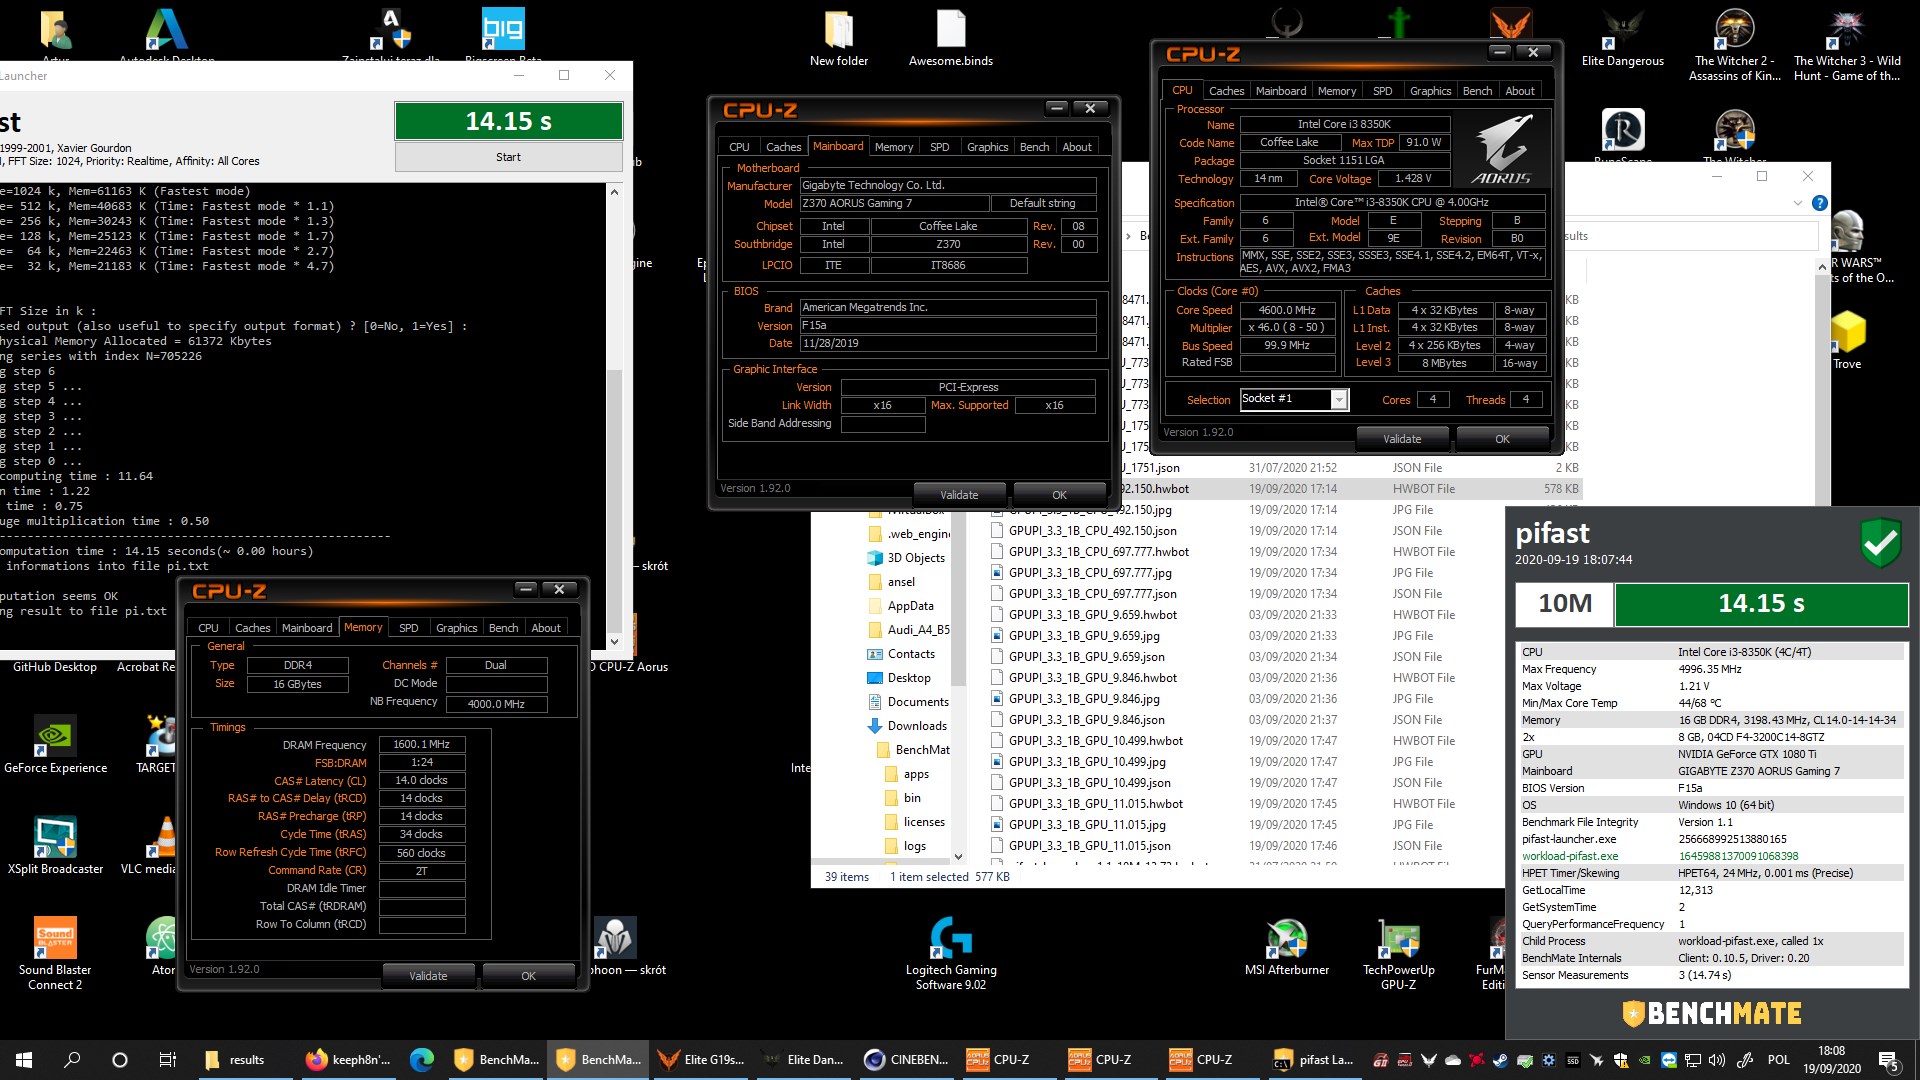Open Microsoft Edge from taskbar
The width and height of the screenshot is (1920, 1080).
[x=421, y=1060]
